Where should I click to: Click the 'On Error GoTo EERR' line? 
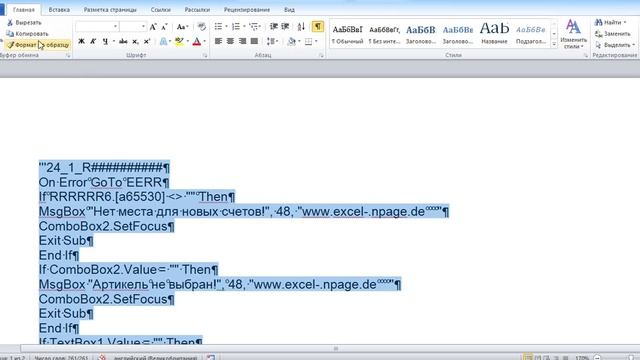(104, 182)
